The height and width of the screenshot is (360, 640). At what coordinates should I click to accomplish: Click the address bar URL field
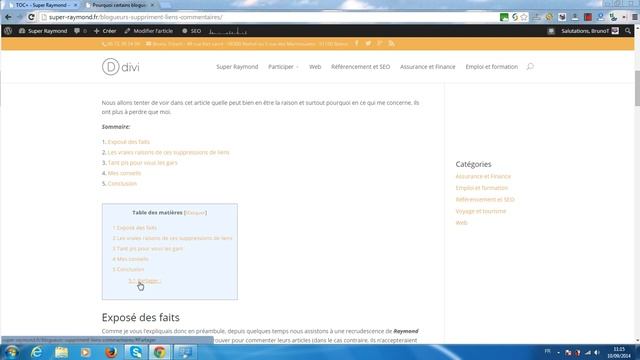click(x=269, y=17)
